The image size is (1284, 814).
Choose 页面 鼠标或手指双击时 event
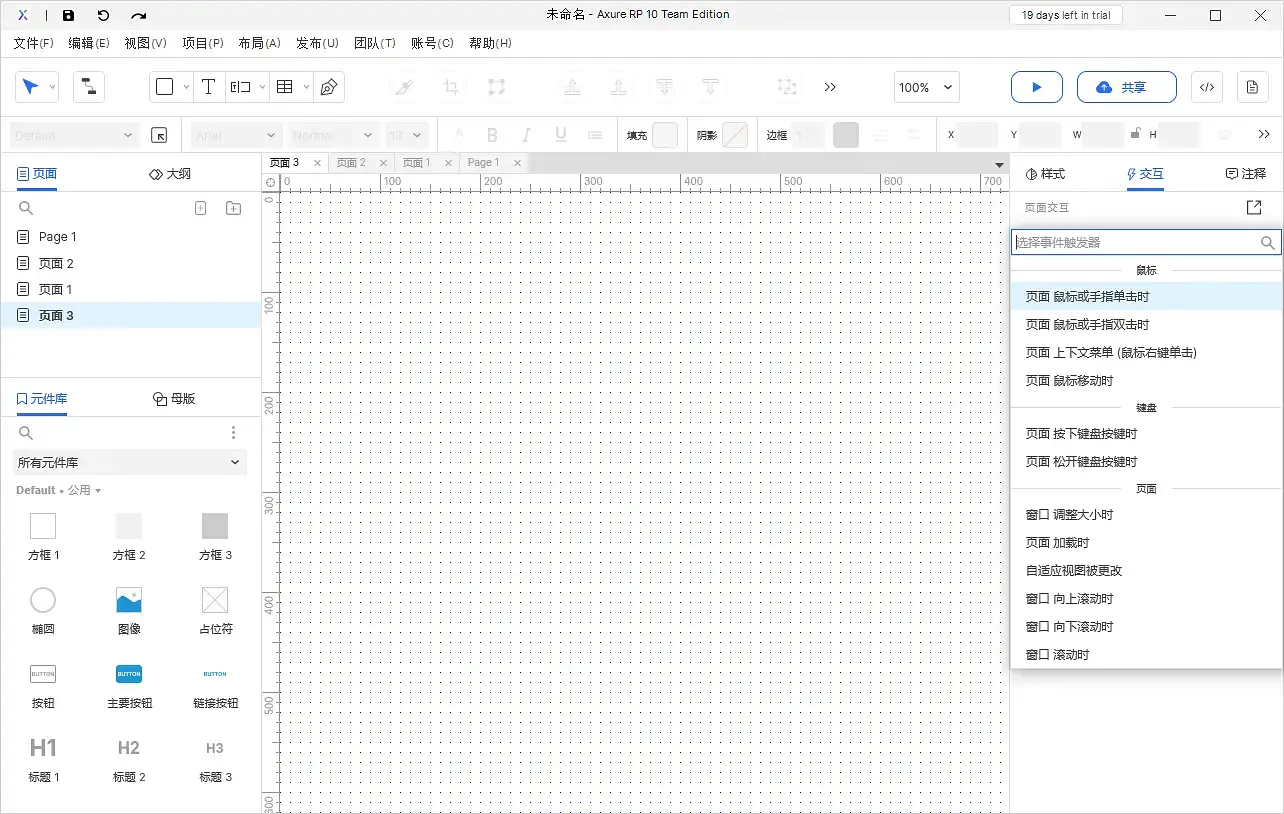click(1087, 325)
